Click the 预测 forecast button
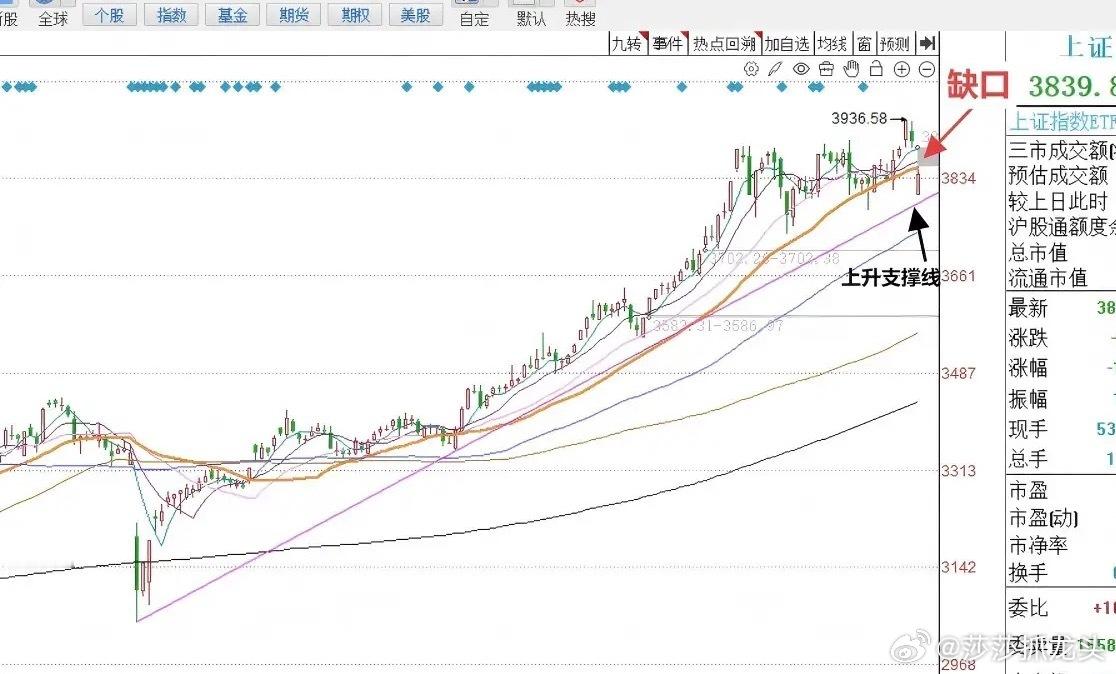 click(x=895, y=43)
